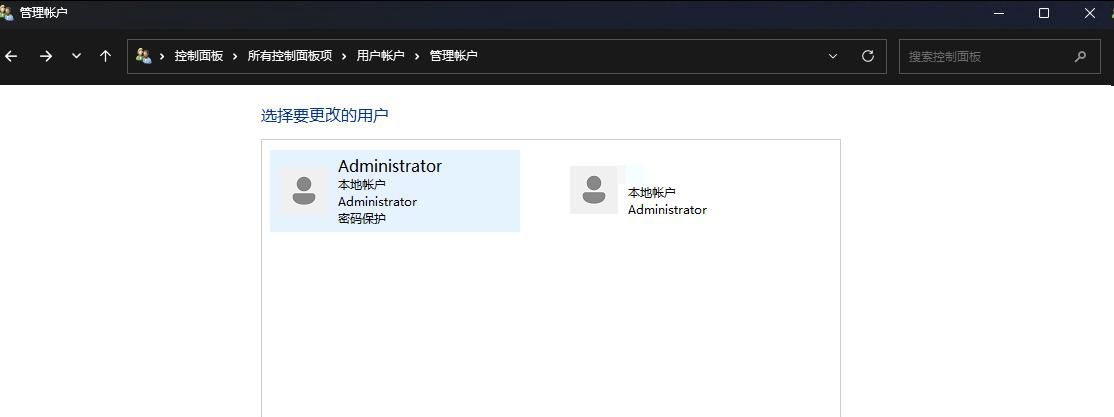Expand the chevron after 用户帐户 breadcrumb
The width and height of the screenshot is (1114, 417).
(417, 56)
